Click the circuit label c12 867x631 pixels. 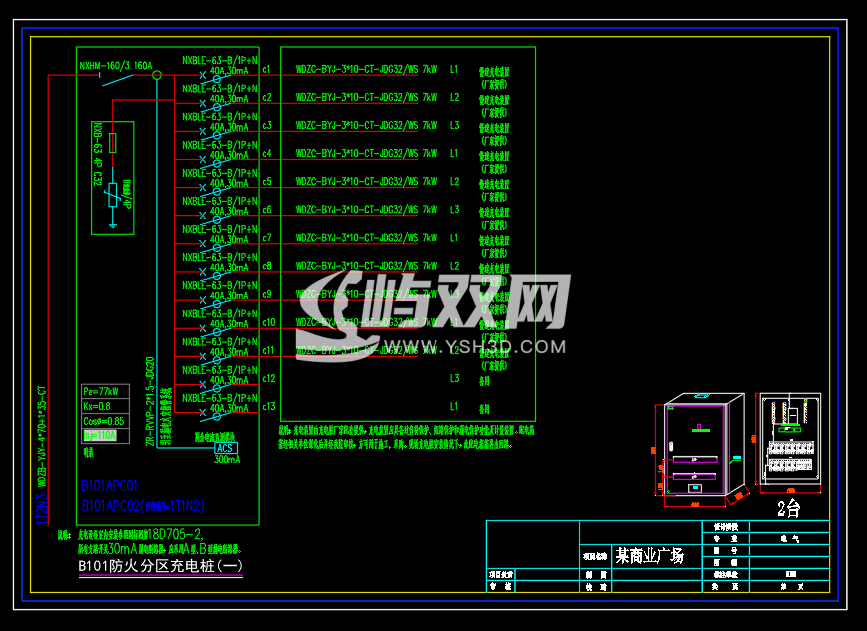(x=269, y=378)
